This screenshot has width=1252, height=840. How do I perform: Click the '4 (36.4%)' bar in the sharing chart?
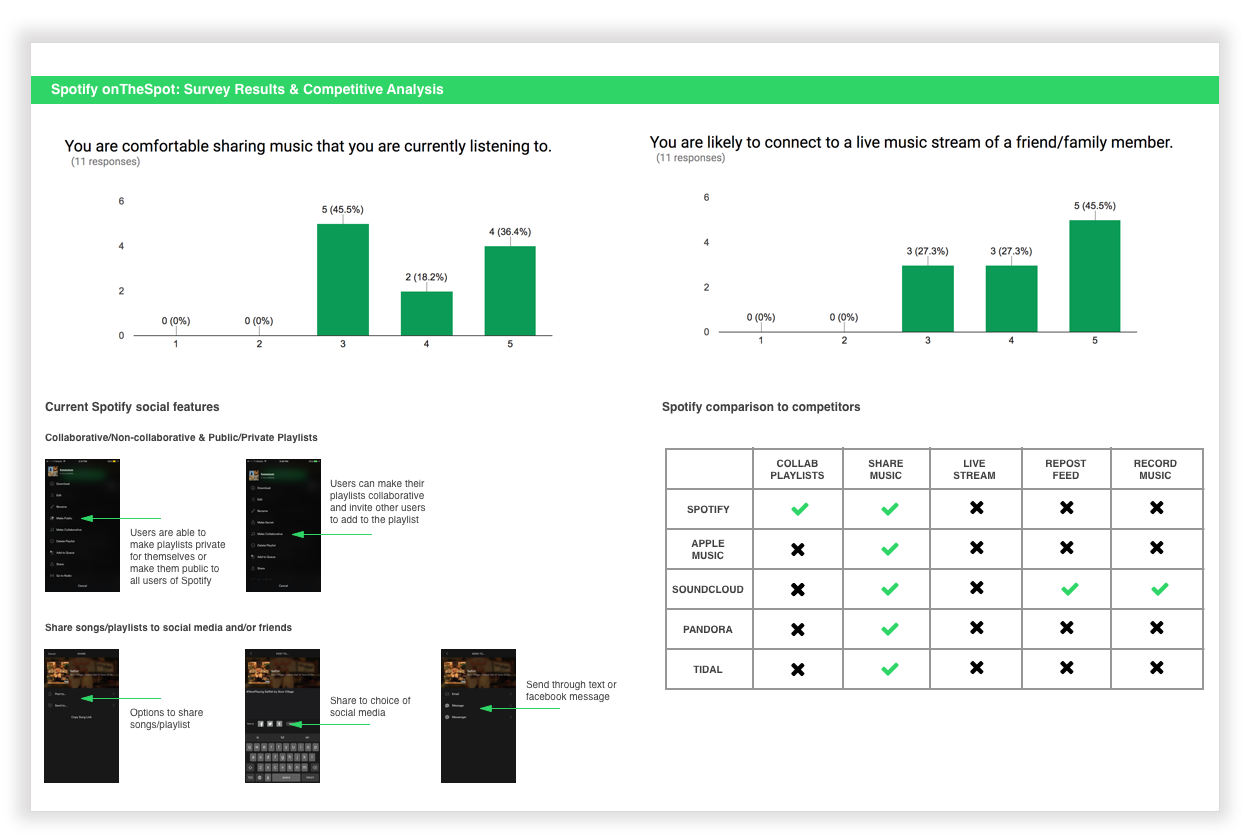point(510,290)
